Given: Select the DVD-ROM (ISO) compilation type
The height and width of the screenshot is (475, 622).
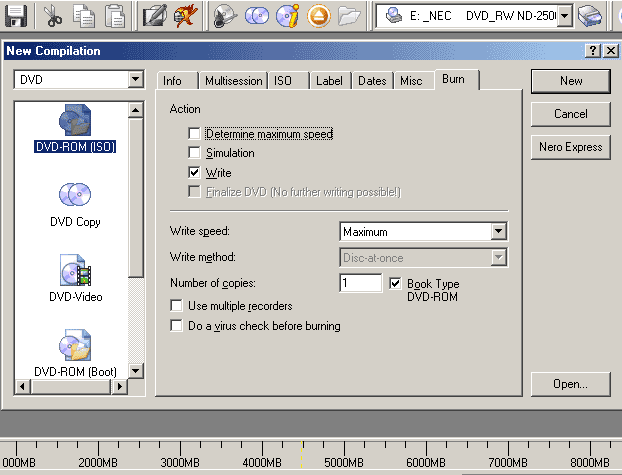Looking at the screenshot, I should (x=75, y=129).
